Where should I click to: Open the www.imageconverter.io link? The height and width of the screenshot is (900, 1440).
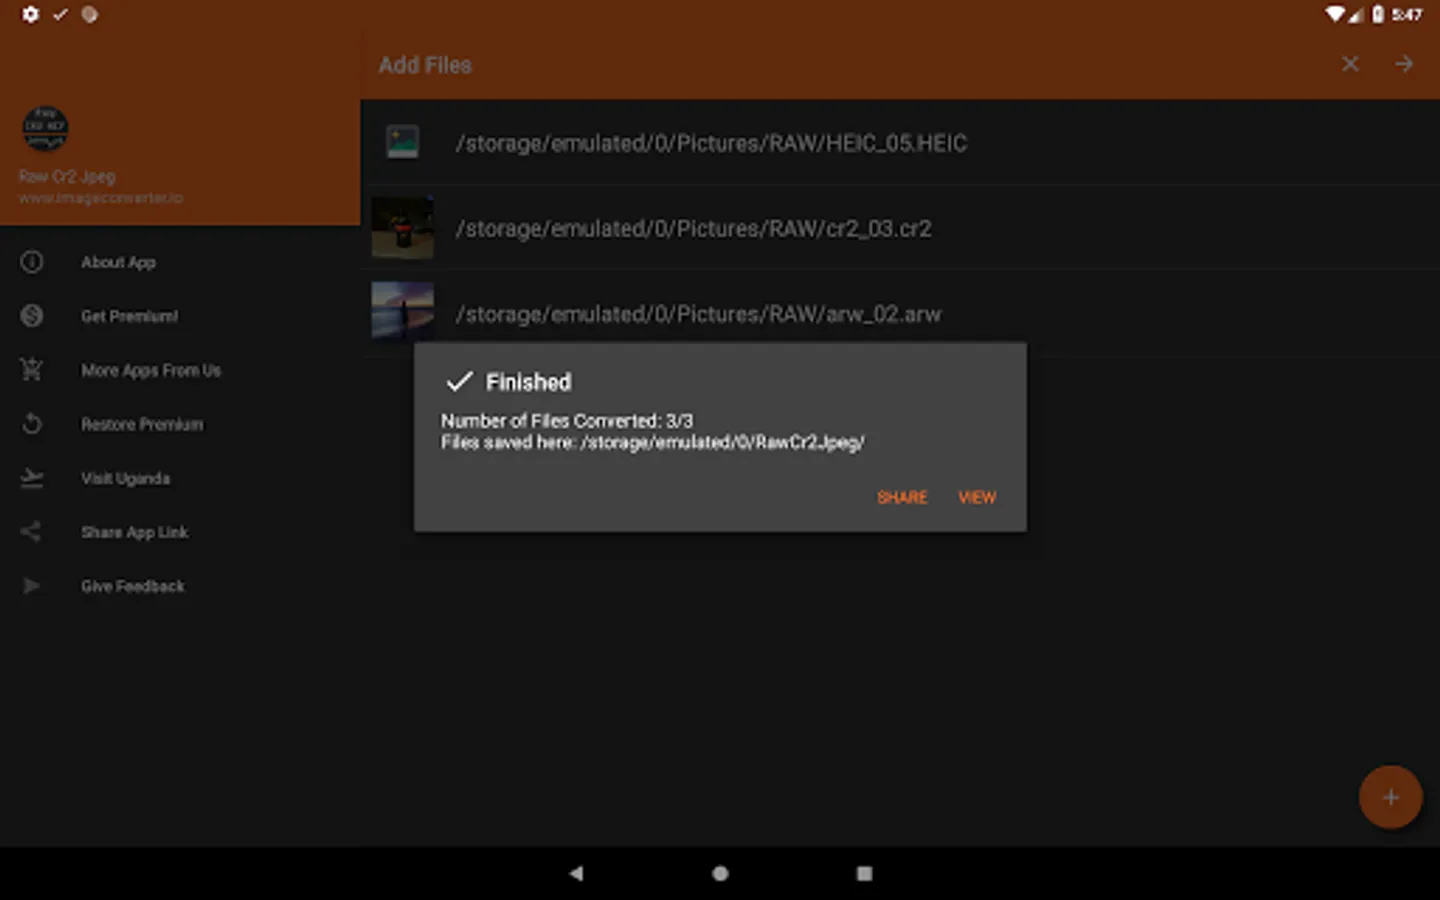pos(100,198)
